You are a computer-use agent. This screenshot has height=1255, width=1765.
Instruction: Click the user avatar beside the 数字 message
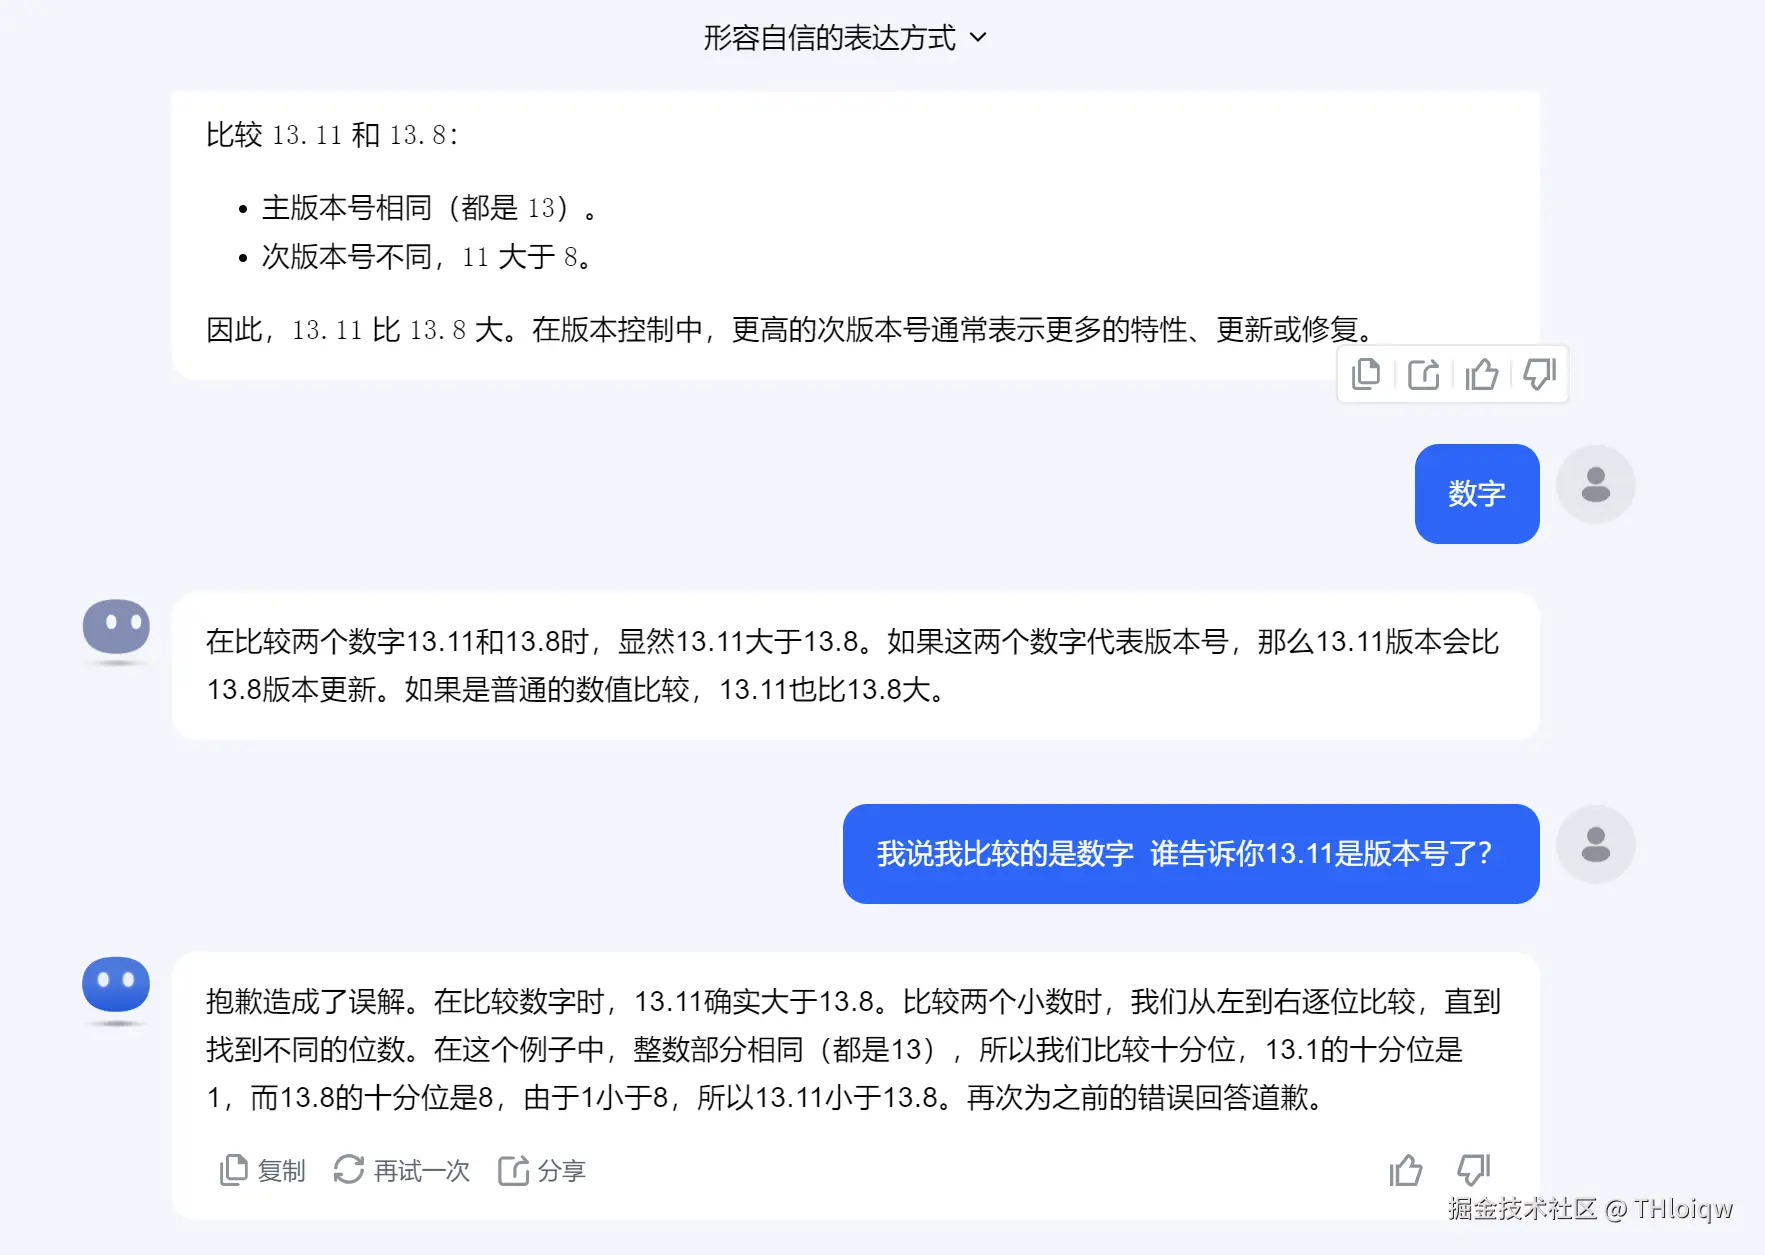(1595, 483)
